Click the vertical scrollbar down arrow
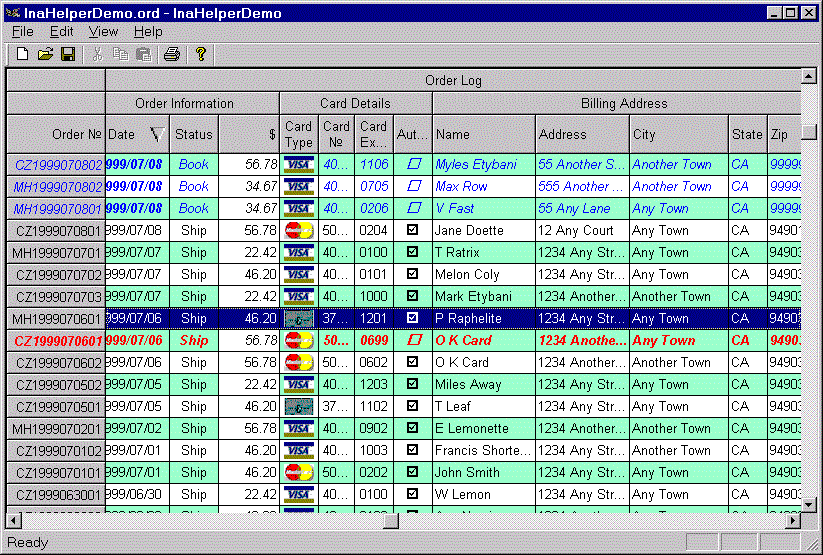This screenshot has width=823, height=555. [x=808, y=505]
